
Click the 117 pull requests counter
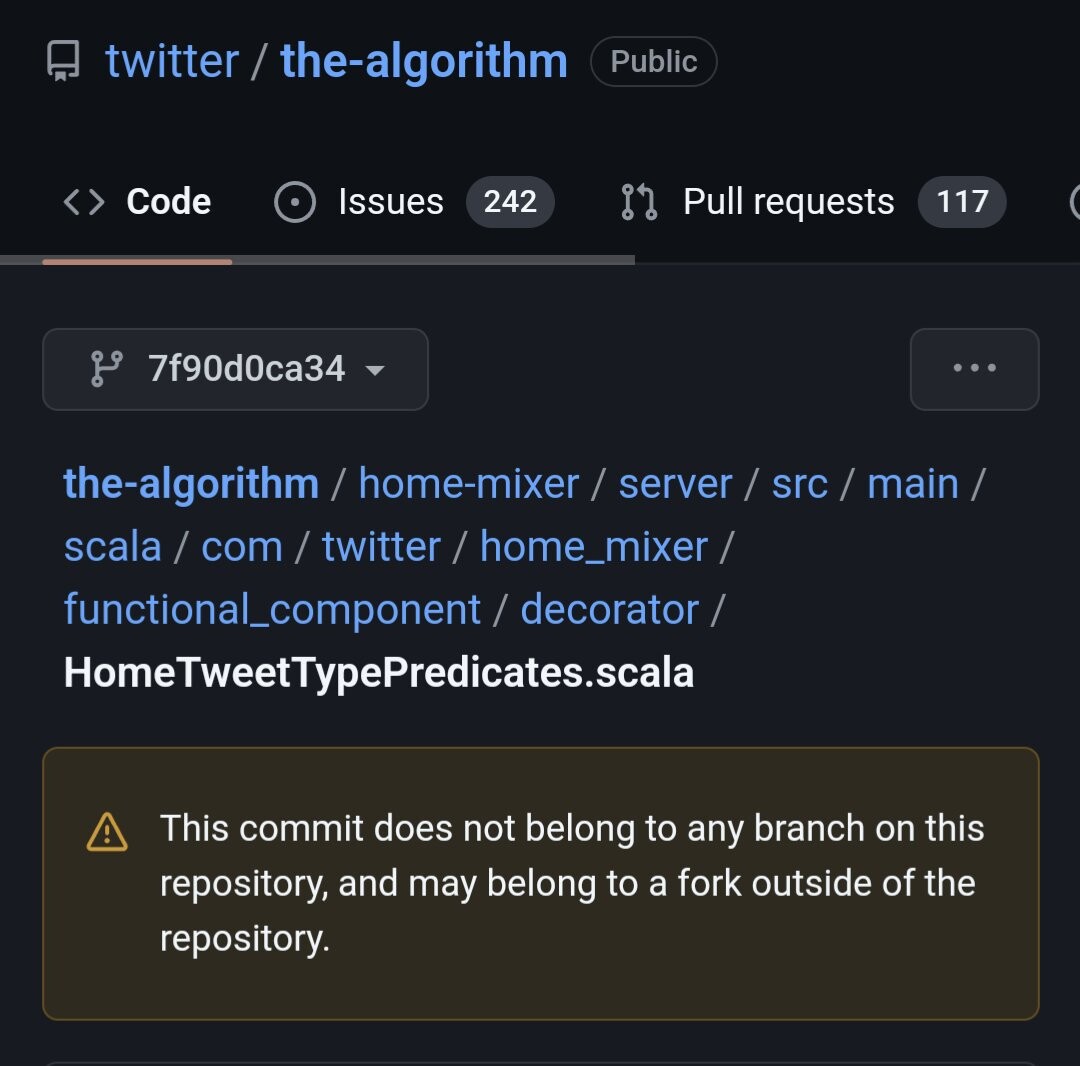coord(962,202)
